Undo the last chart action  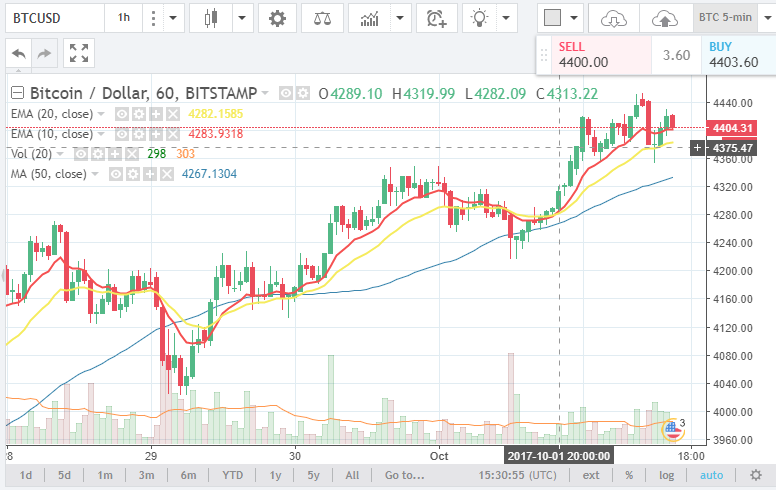pyautogui.click(x=19, y=53)
